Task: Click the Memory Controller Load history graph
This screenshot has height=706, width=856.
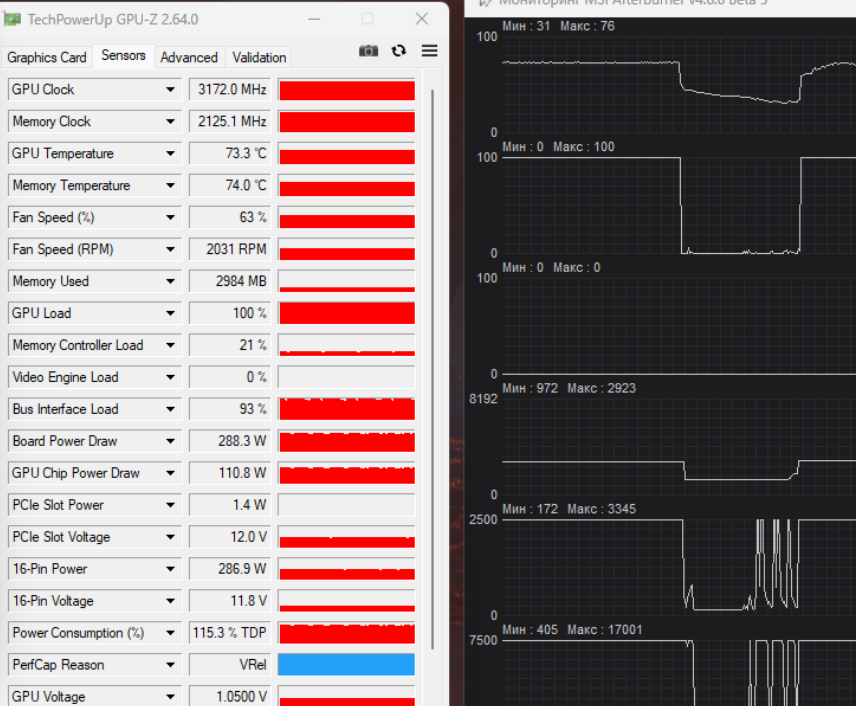Action: coord(347,345)
